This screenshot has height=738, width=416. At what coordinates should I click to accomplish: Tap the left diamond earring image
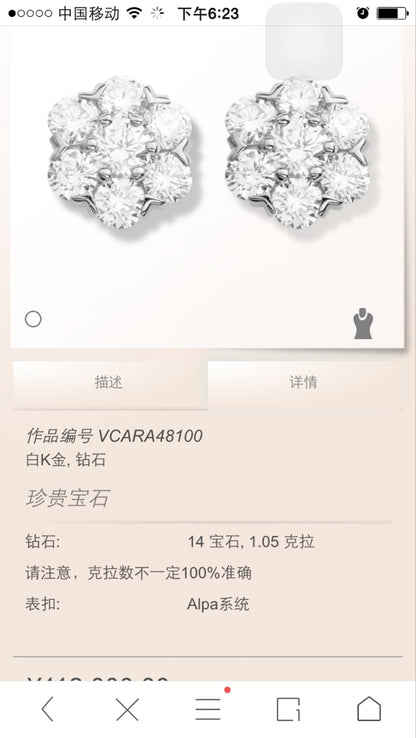pos(120,152)
